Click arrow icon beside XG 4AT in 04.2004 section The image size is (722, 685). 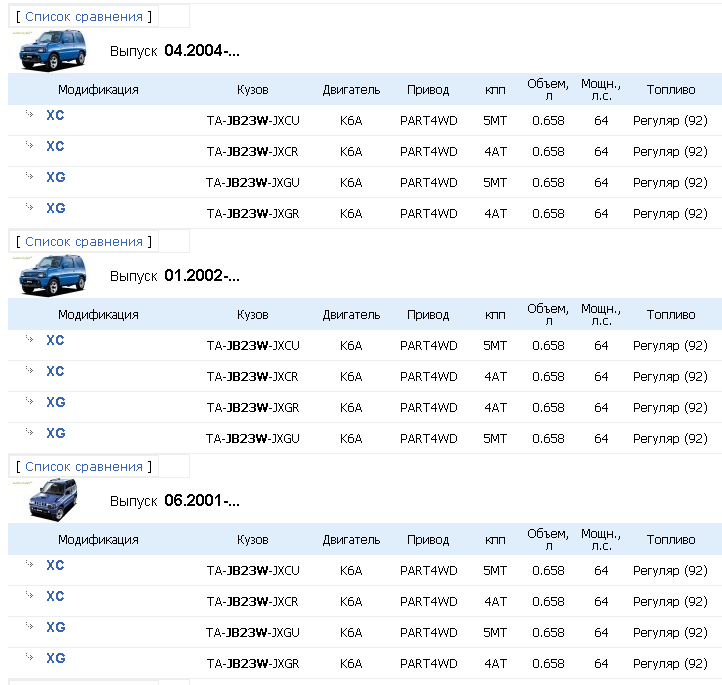coord(30,208)
